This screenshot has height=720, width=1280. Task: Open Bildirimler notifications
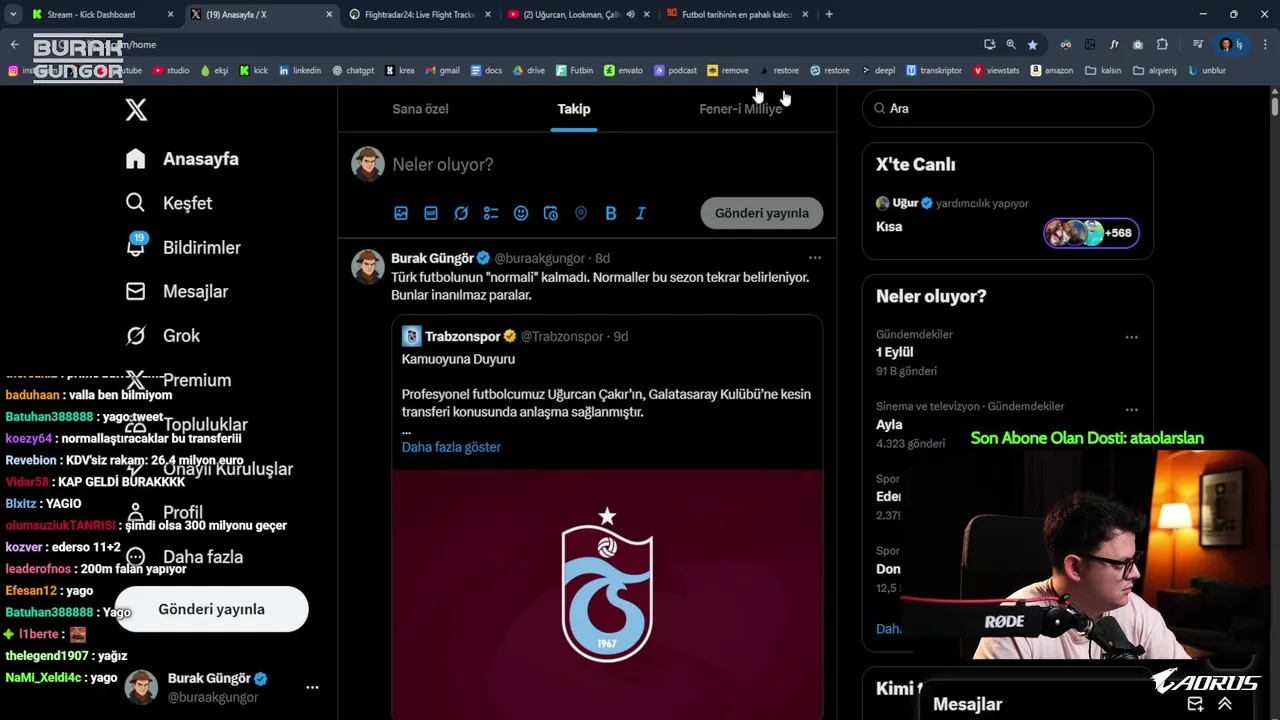click(183, 247)
